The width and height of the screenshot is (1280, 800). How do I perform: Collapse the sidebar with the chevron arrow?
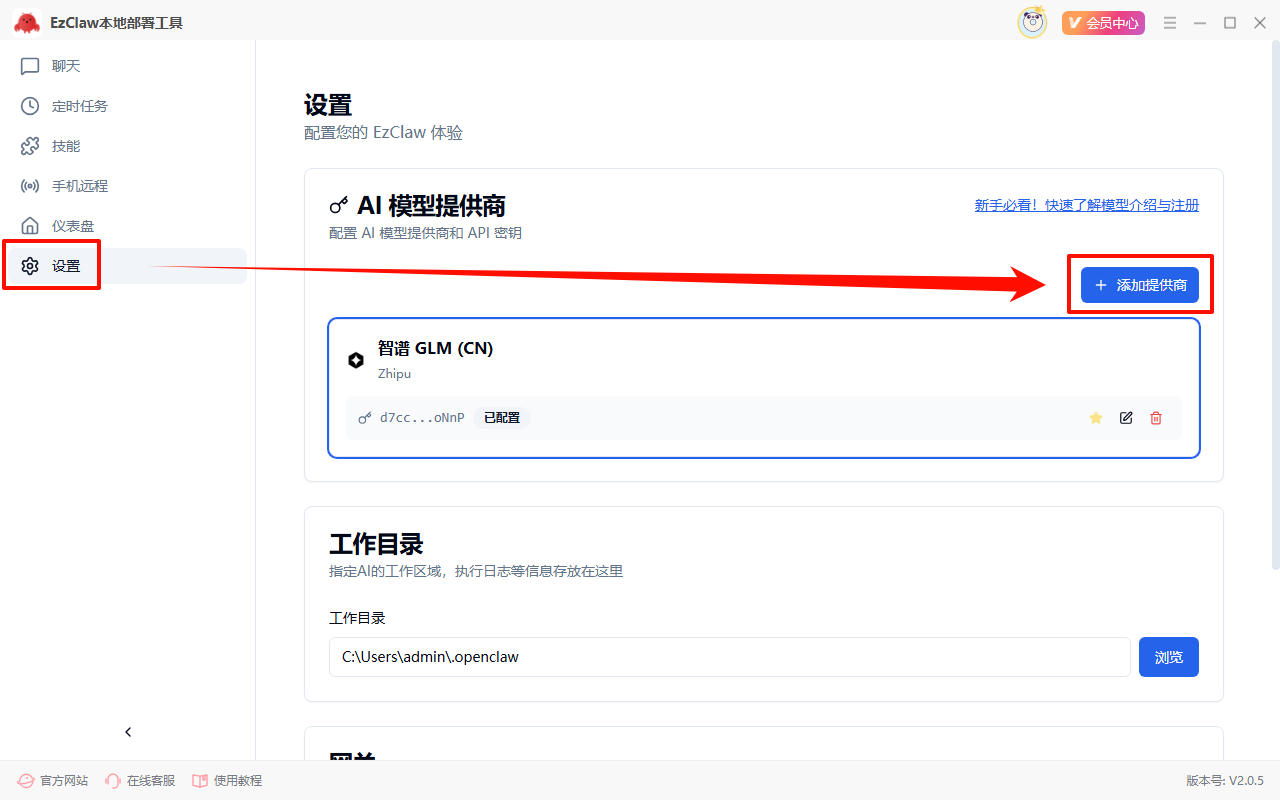128,732
